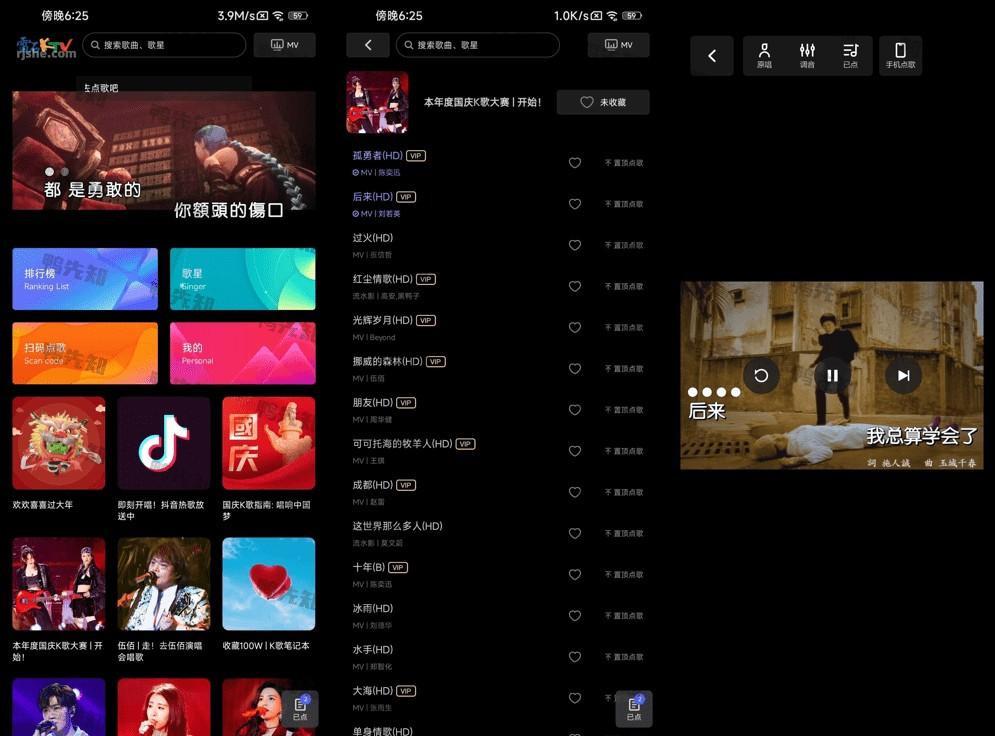Image resolution: width=995 pixels, height=736 pixels.
Task: Tap the 搜索歌曲、歌星 search field
Action: 160,44
